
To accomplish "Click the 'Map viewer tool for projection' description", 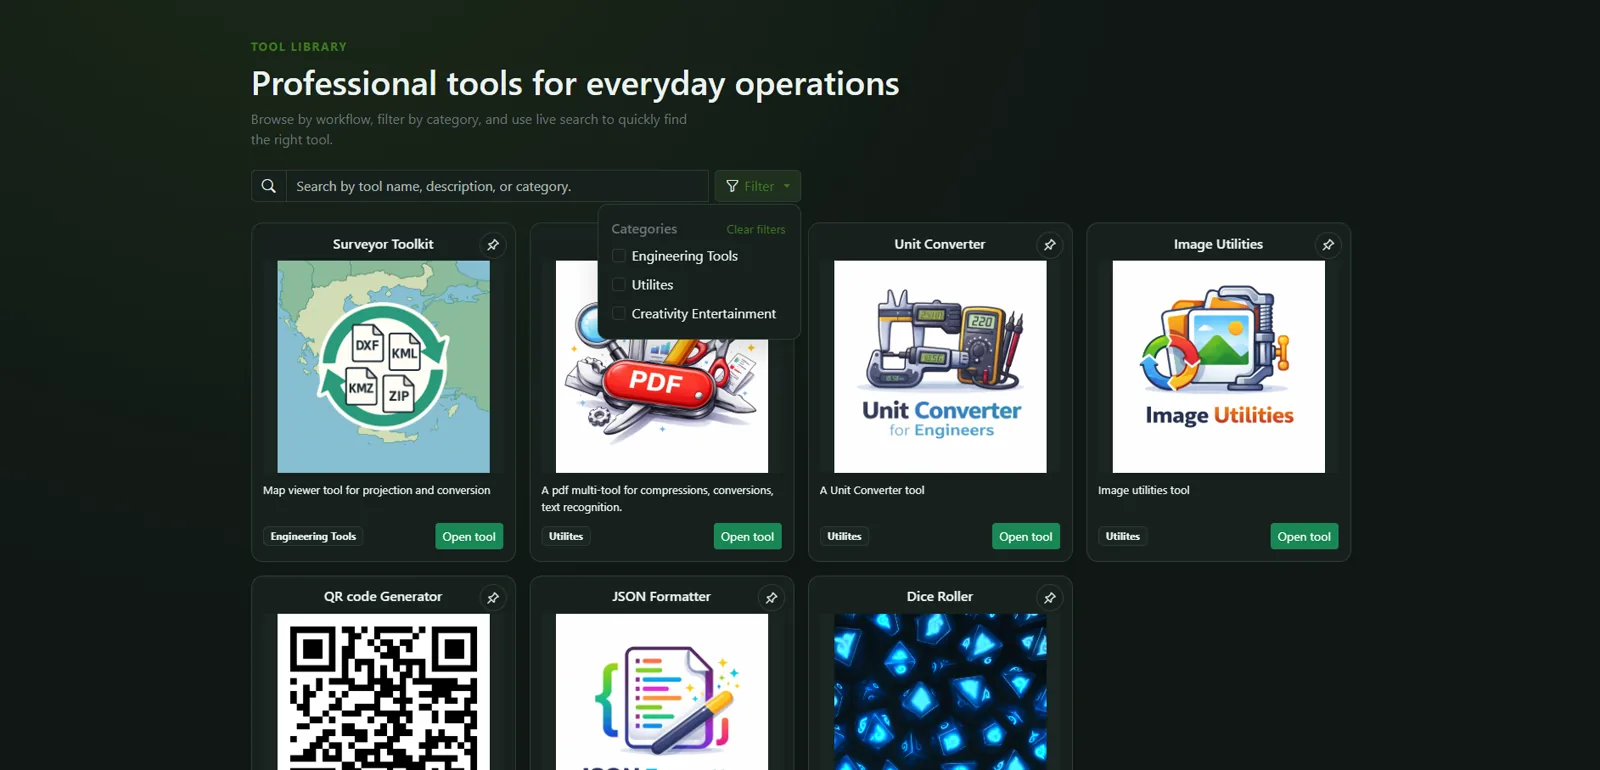I will 377,491.
